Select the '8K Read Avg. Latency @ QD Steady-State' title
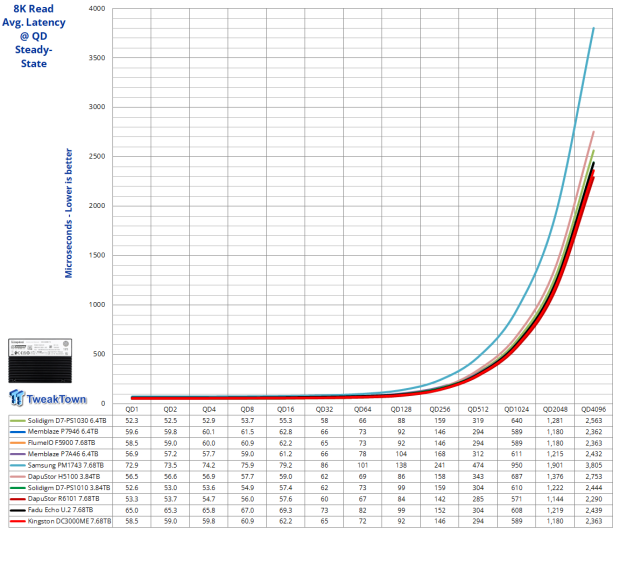 34,36
